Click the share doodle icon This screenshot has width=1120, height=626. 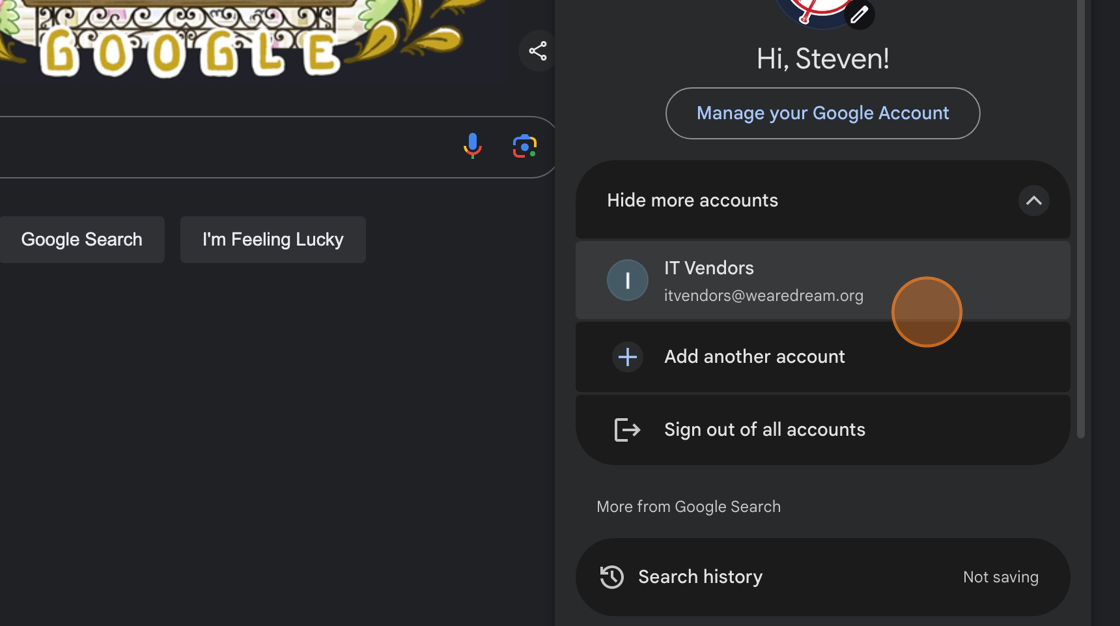[537, 51]
